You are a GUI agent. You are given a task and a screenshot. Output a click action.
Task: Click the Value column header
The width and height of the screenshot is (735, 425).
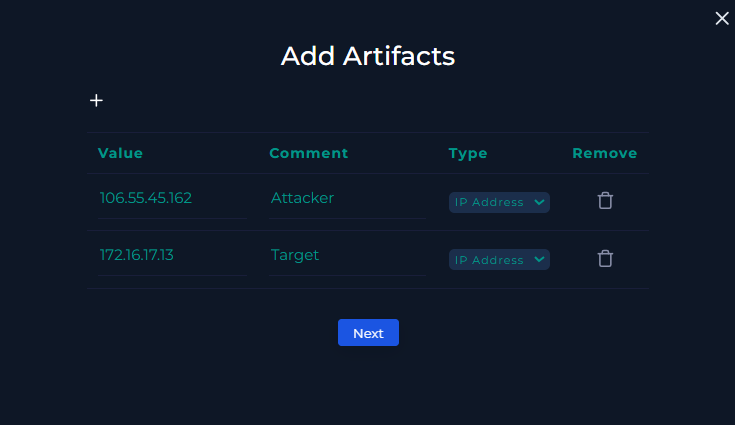[x=120, y=153]
